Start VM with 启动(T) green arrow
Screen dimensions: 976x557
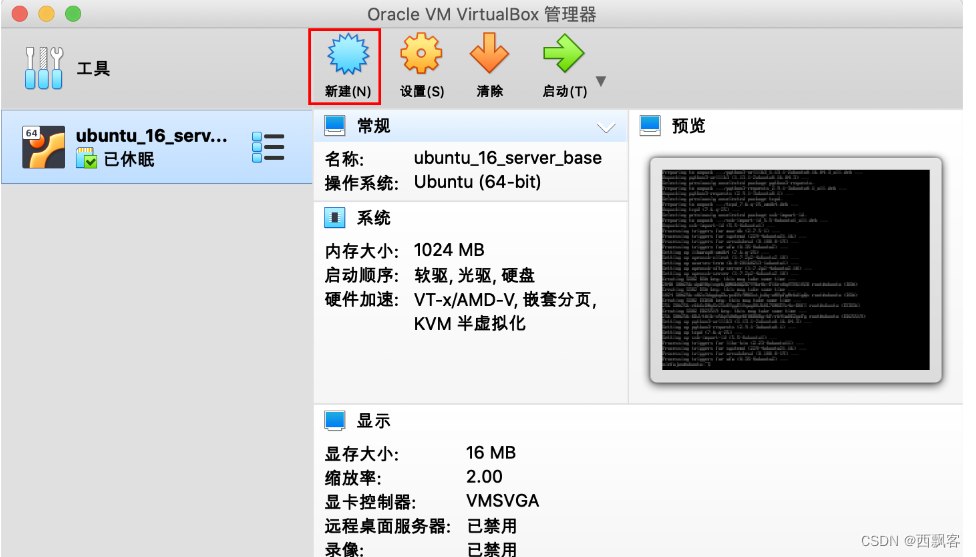tap(563, 54)
